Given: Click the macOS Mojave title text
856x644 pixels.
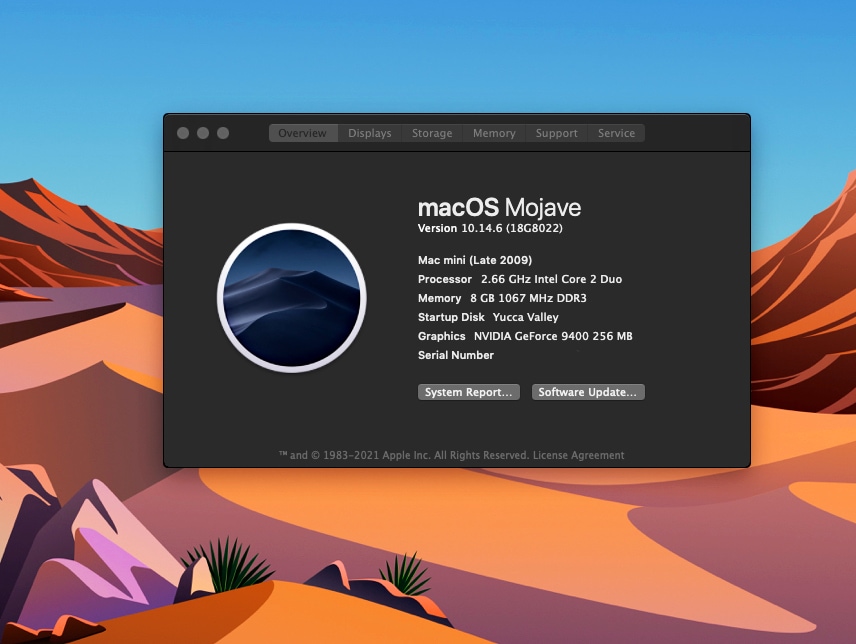Looking at the screenshot, I should (500, 207).
